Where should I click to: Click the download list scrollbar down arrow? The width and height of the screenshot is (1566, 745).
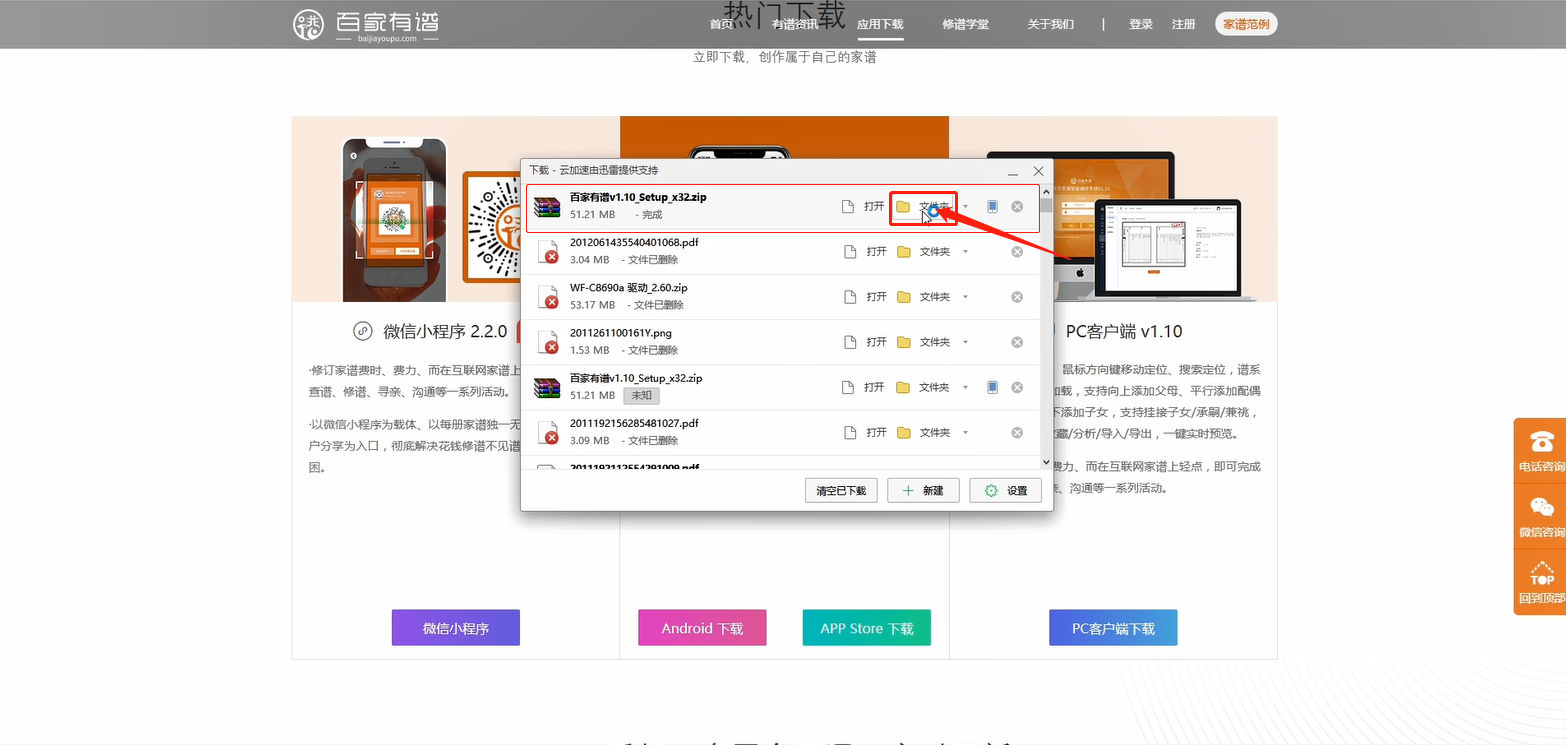[x=1046, y=462]
